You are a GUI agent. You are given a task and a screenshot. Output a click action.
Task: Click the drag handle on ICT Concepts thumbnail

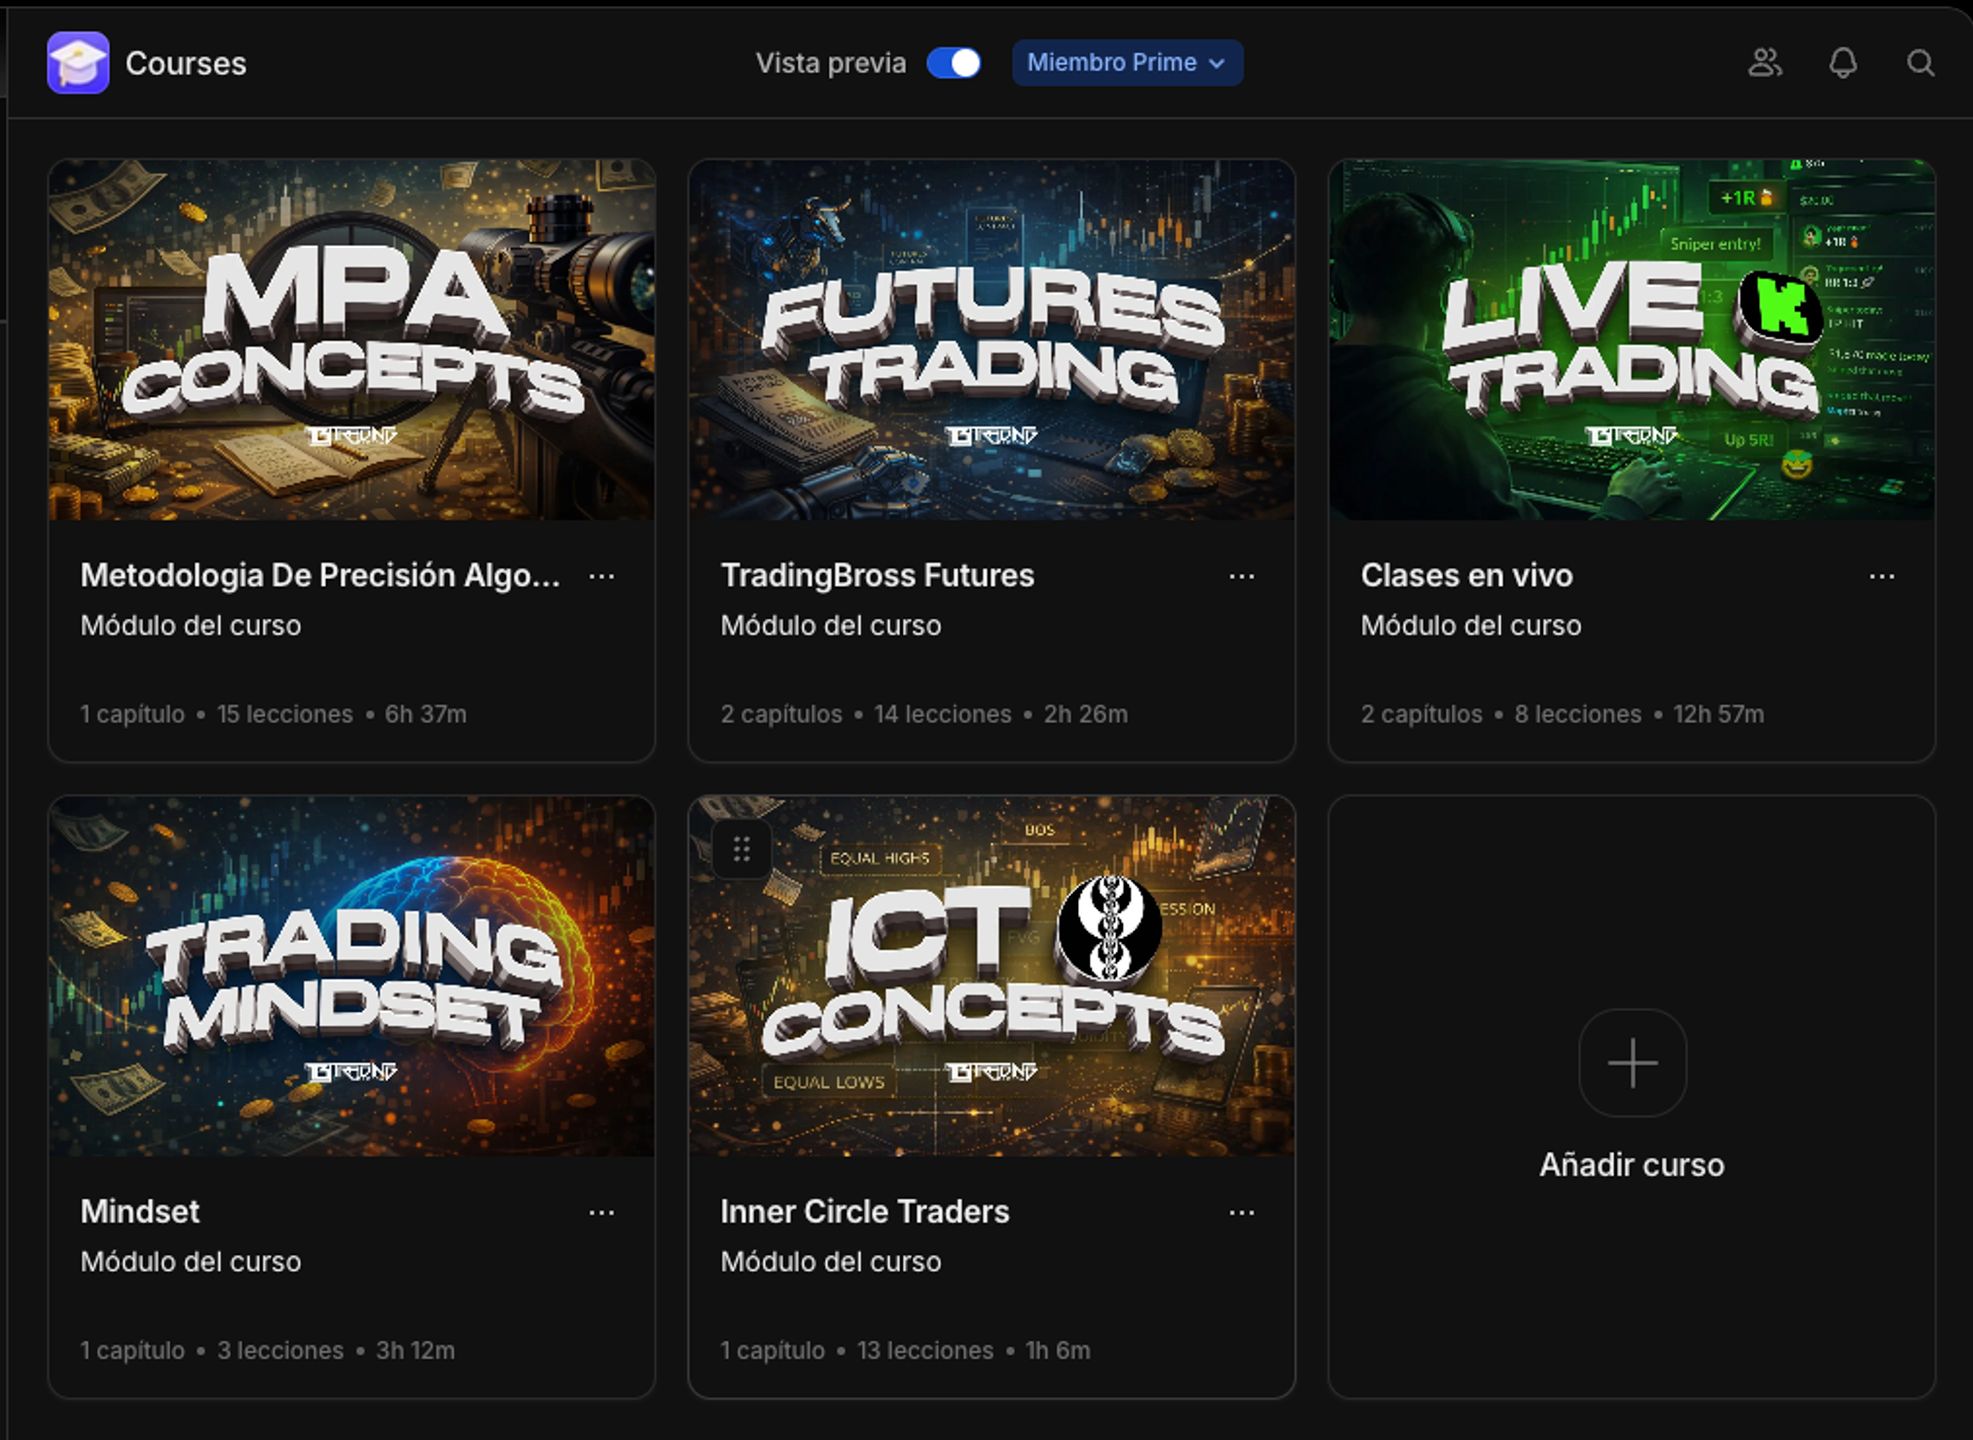[741, 849]
